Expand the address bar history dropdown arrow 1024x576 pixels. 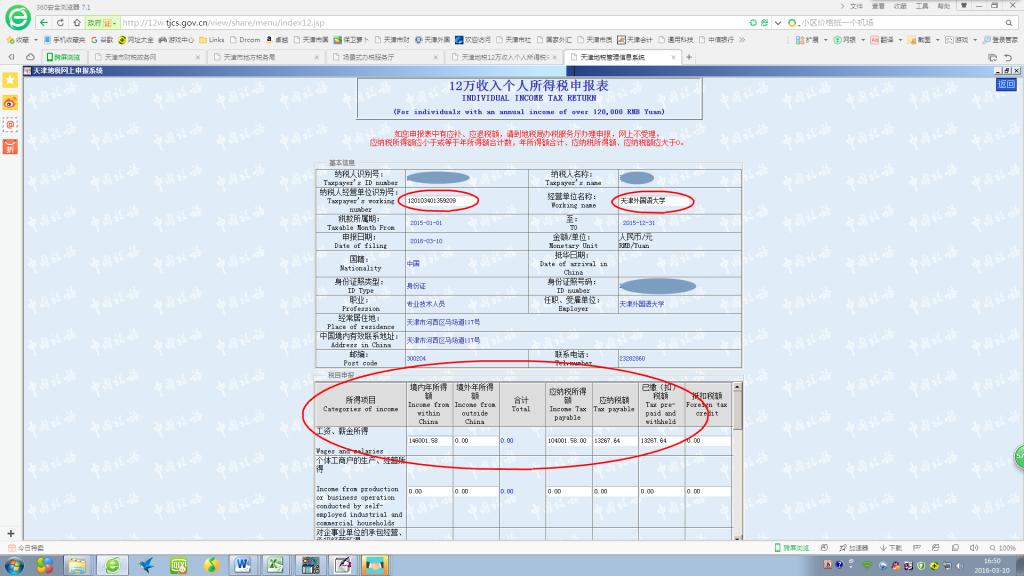pyautogui.click(x=778, y=23)
